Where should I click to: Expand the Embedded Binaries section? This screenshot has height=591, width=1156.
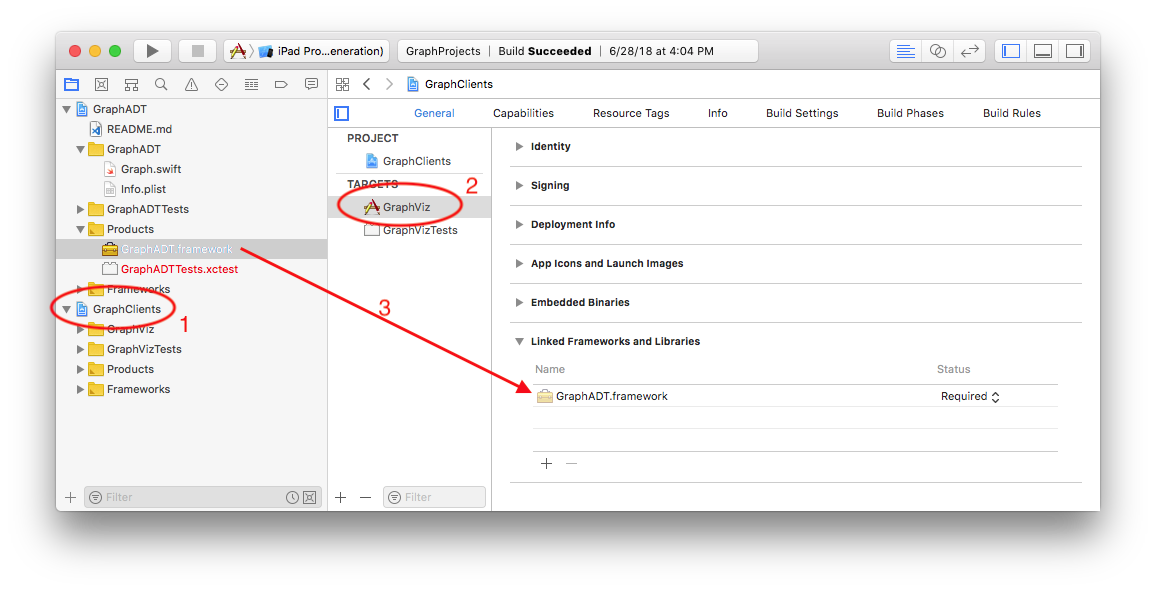coord(519,303)
